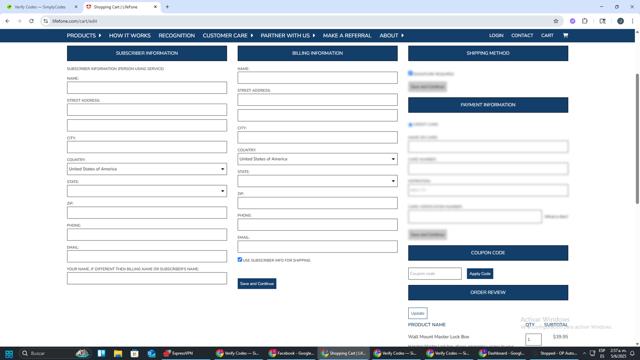Screen dimensions: 640x360
Task: Click the Subscriber Email field
Action: (147, 256)
